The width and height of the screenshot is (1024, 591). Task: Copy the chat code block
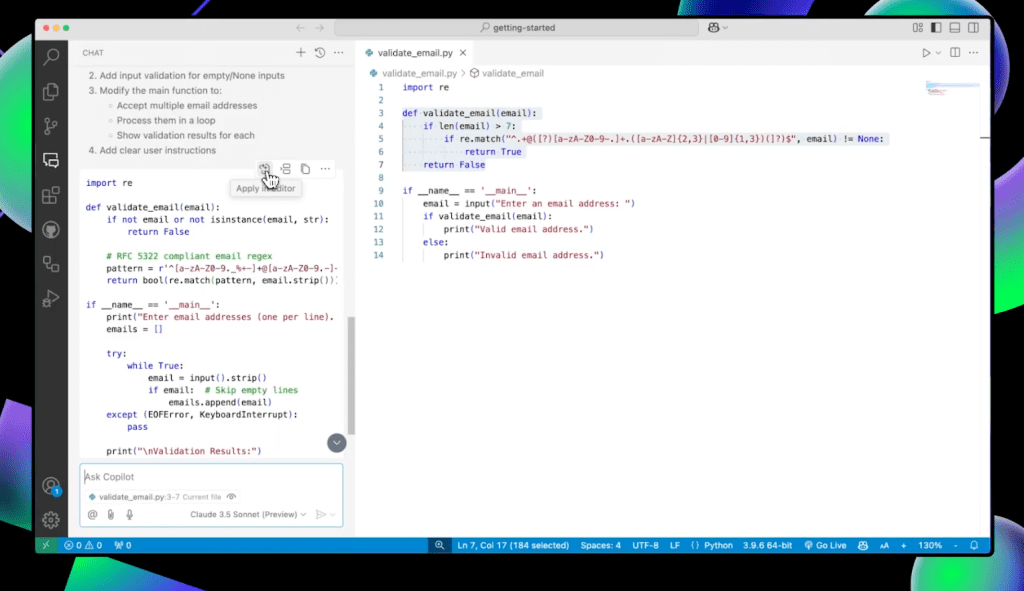(x=306, y=168)
